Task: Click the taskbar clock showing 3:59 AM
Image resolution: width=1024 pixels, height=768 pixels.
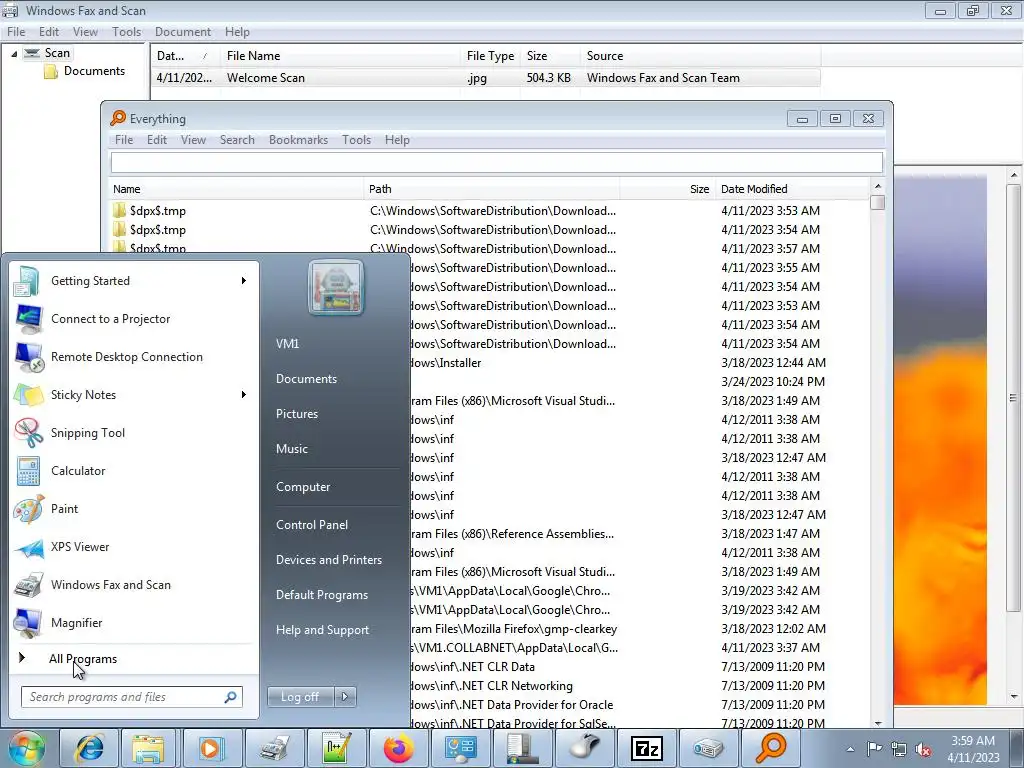Action: point(973,749)
